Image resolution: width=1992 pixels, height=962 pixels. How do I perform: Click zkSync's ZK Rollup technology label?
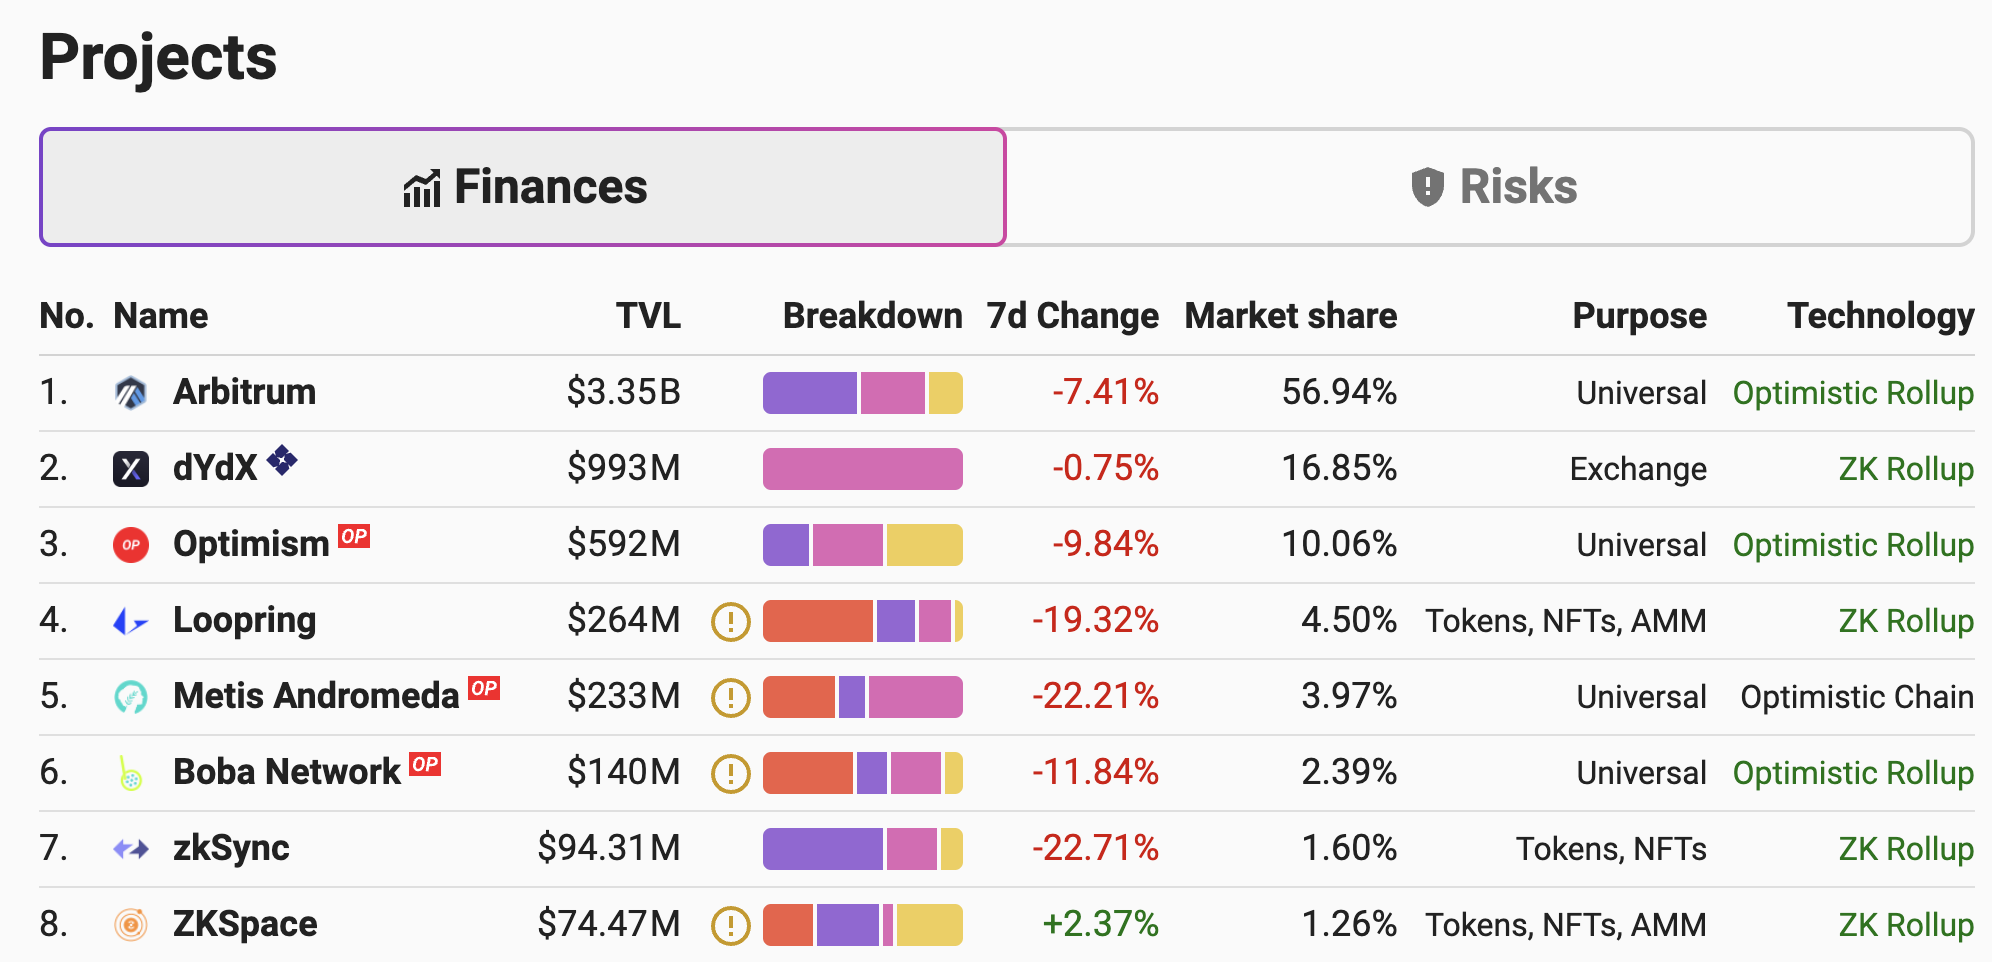coord(1906,849)
